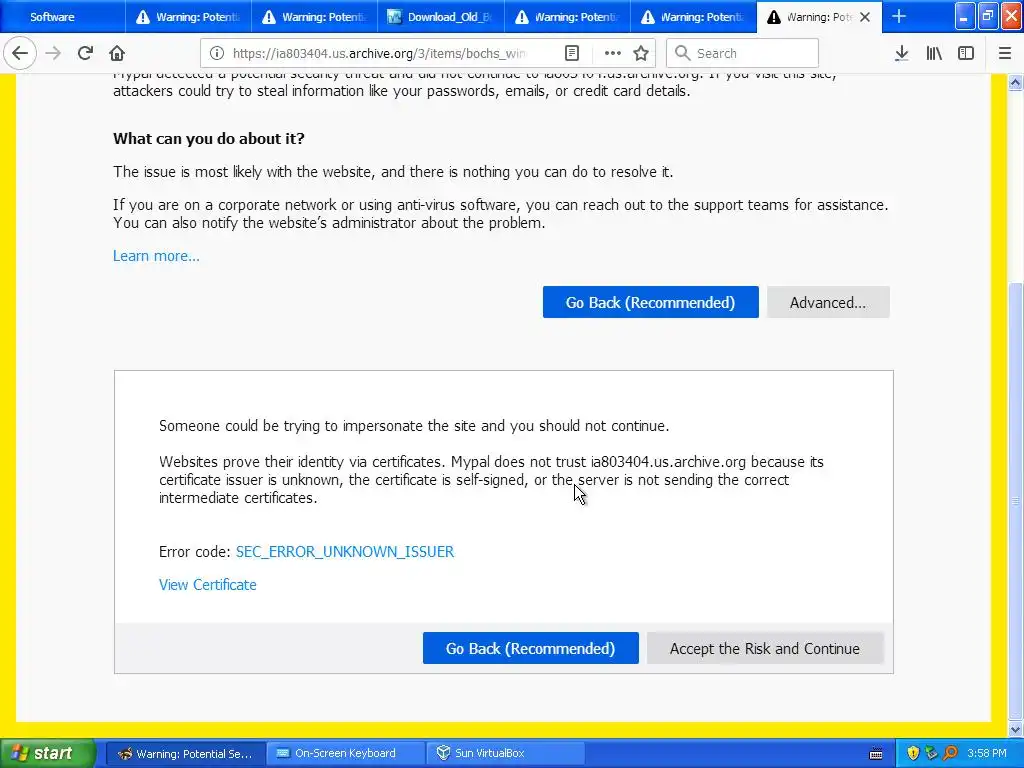1024x768 pixels.
Task: Click the scrollbar up arrow
Action: 1016,82
